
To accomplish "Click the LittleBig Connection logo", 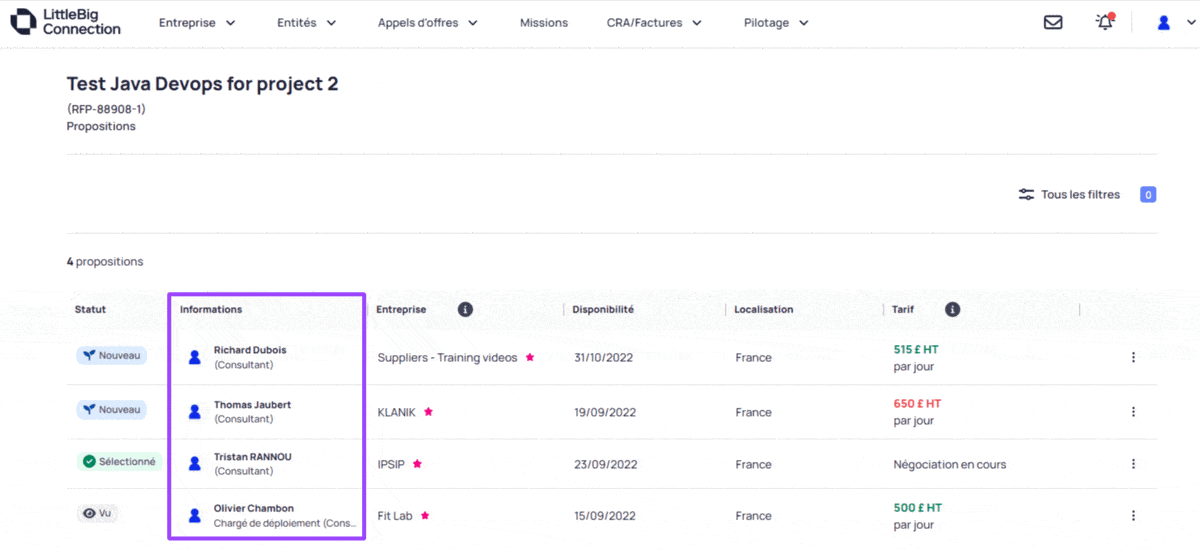I will (x=65, y=22).
